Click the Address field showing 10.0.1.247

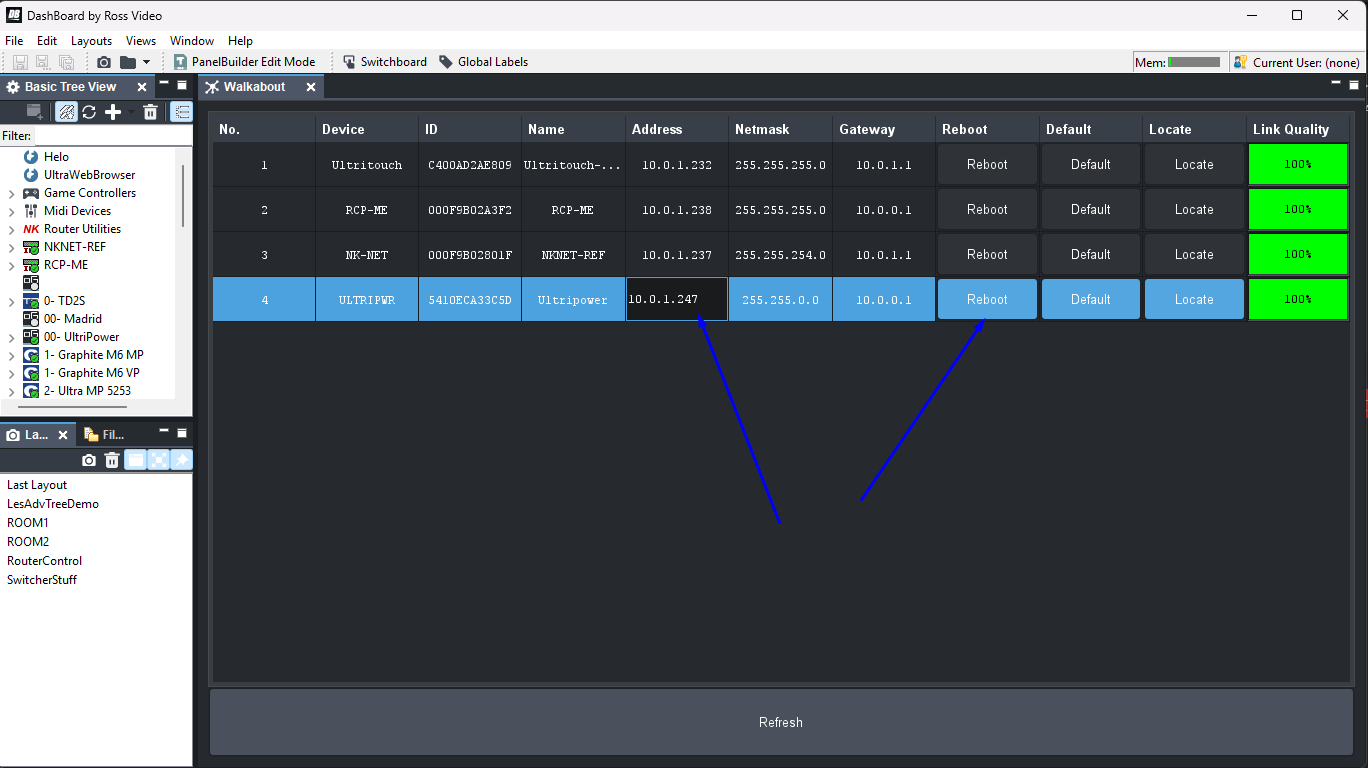click(x=677, y=299)
